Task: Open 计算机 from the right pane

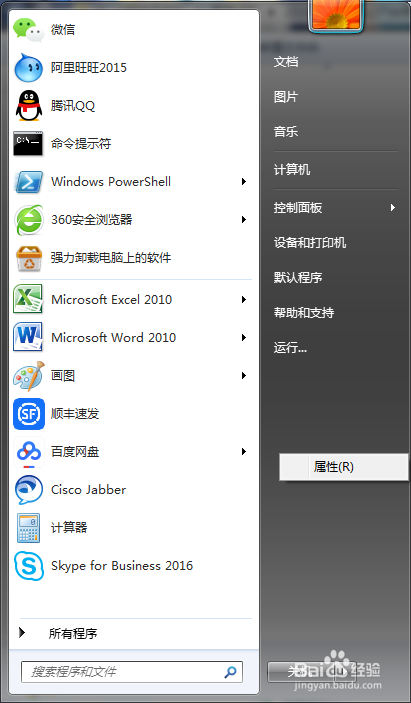Action: (x=292, y=170)
